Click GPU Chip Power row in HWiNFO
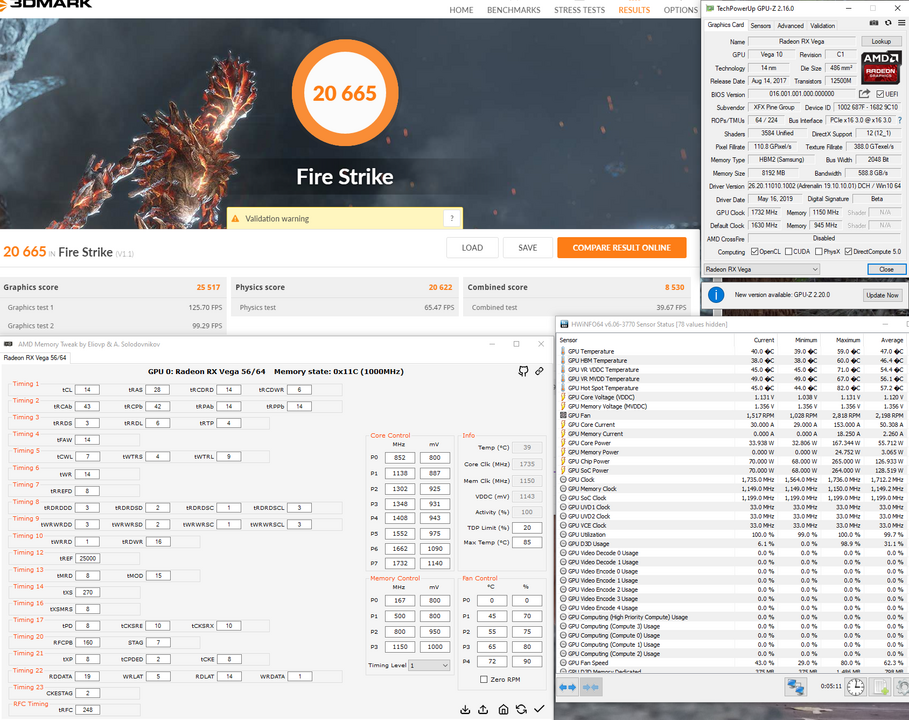Screen dimensions: 909x720 tap(732, 461)
